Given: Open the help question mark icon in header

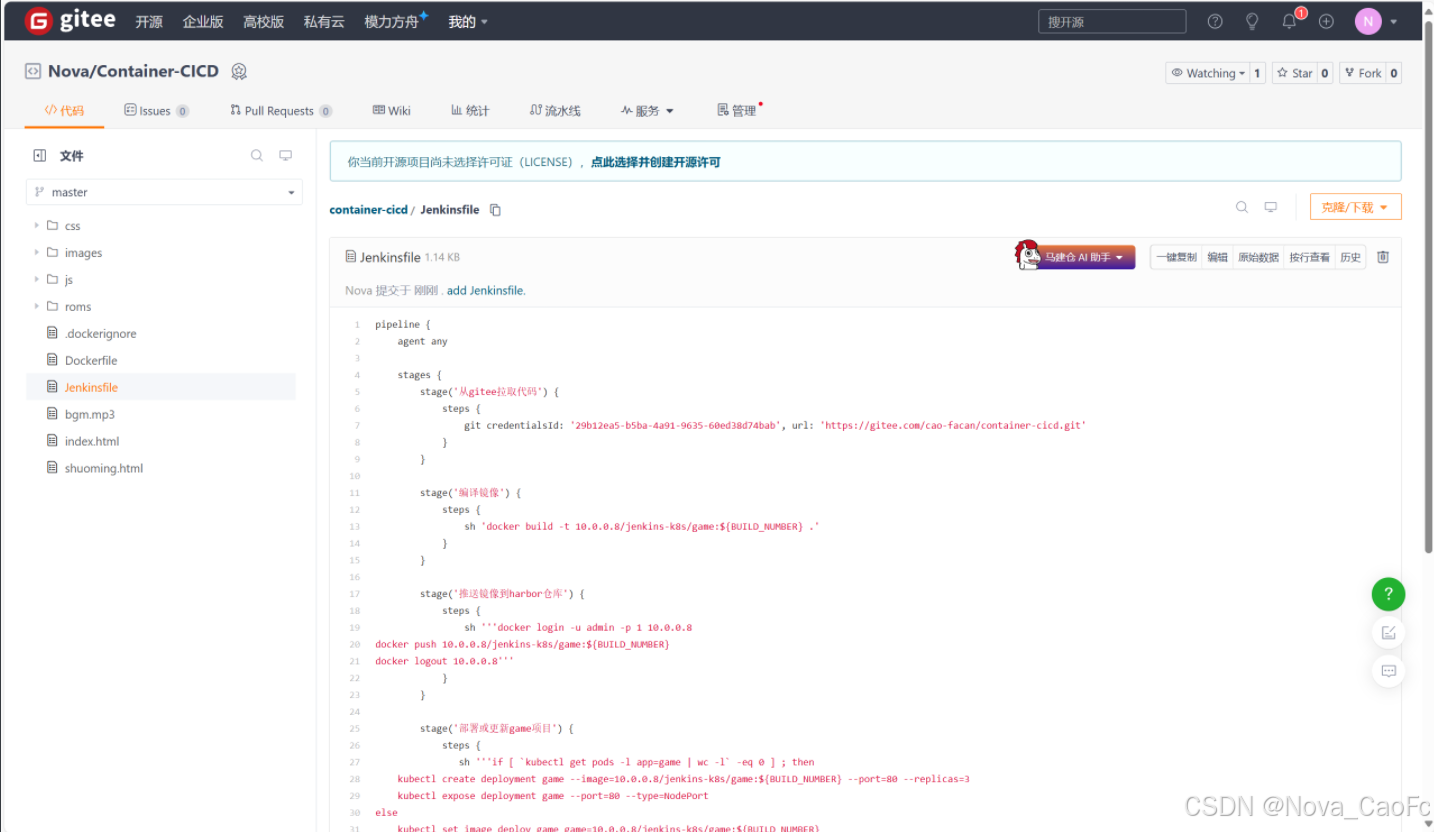Looking at the screenshot, I should click(x=1215, y=21).
